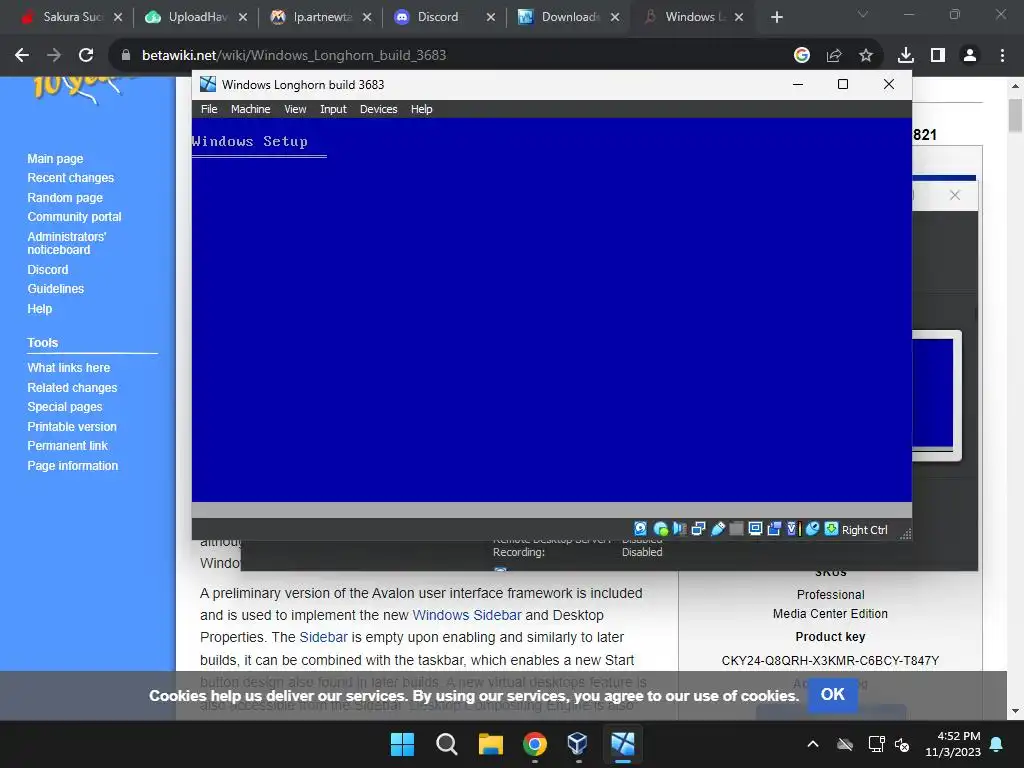Open the Machine menu in VM window
Viewport: 1024px width, 768px height.
point(250,109)
